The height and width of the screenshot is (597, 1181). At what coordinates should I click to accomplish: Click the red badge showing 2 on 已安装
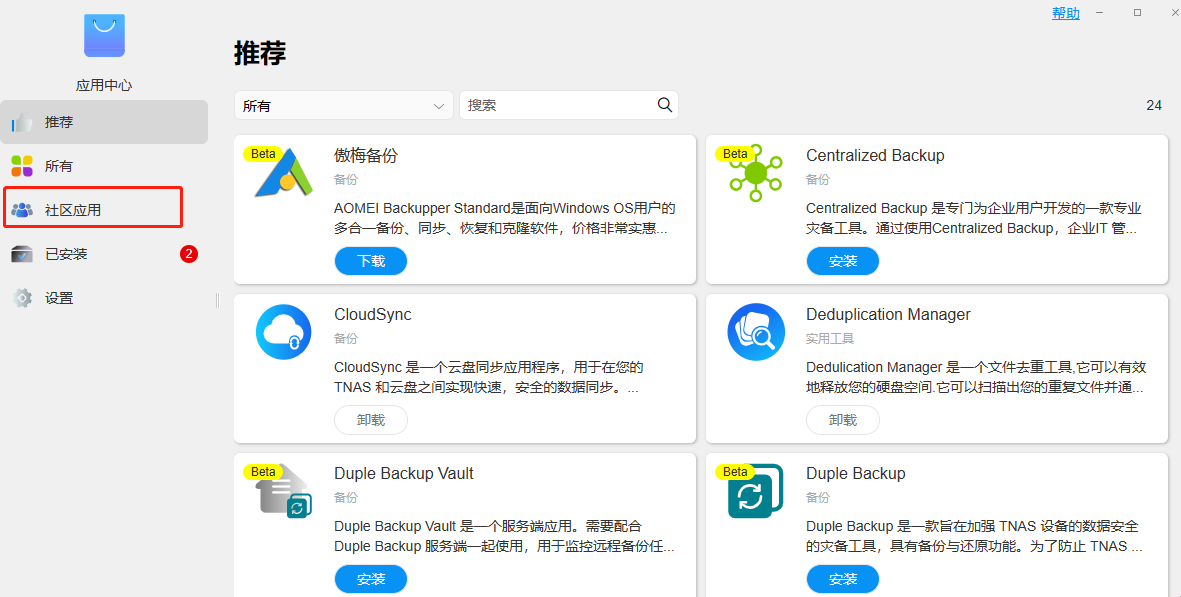[188, 254]
